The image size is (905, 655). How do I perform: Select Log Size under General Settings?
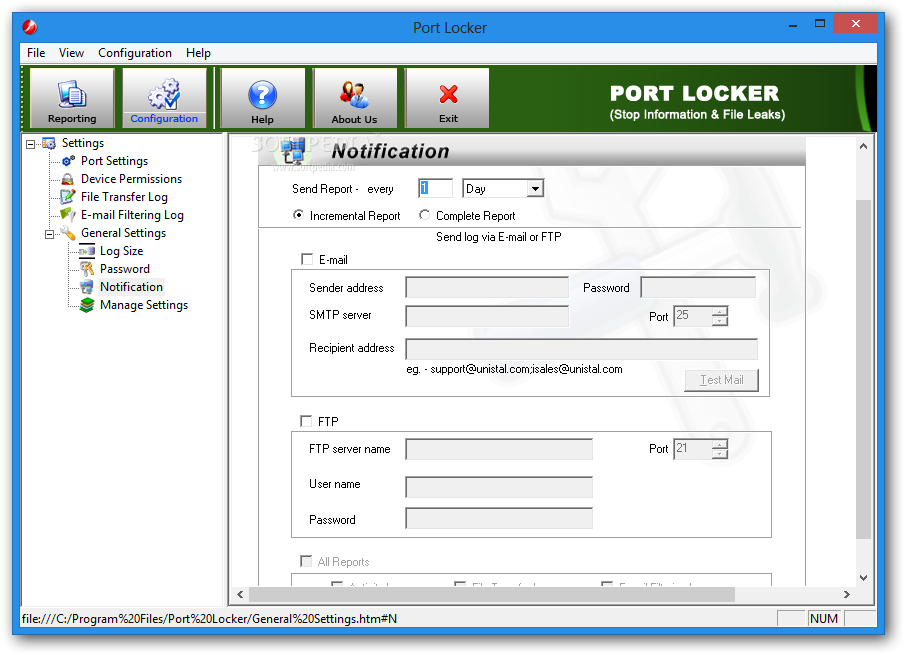(121, 251)
